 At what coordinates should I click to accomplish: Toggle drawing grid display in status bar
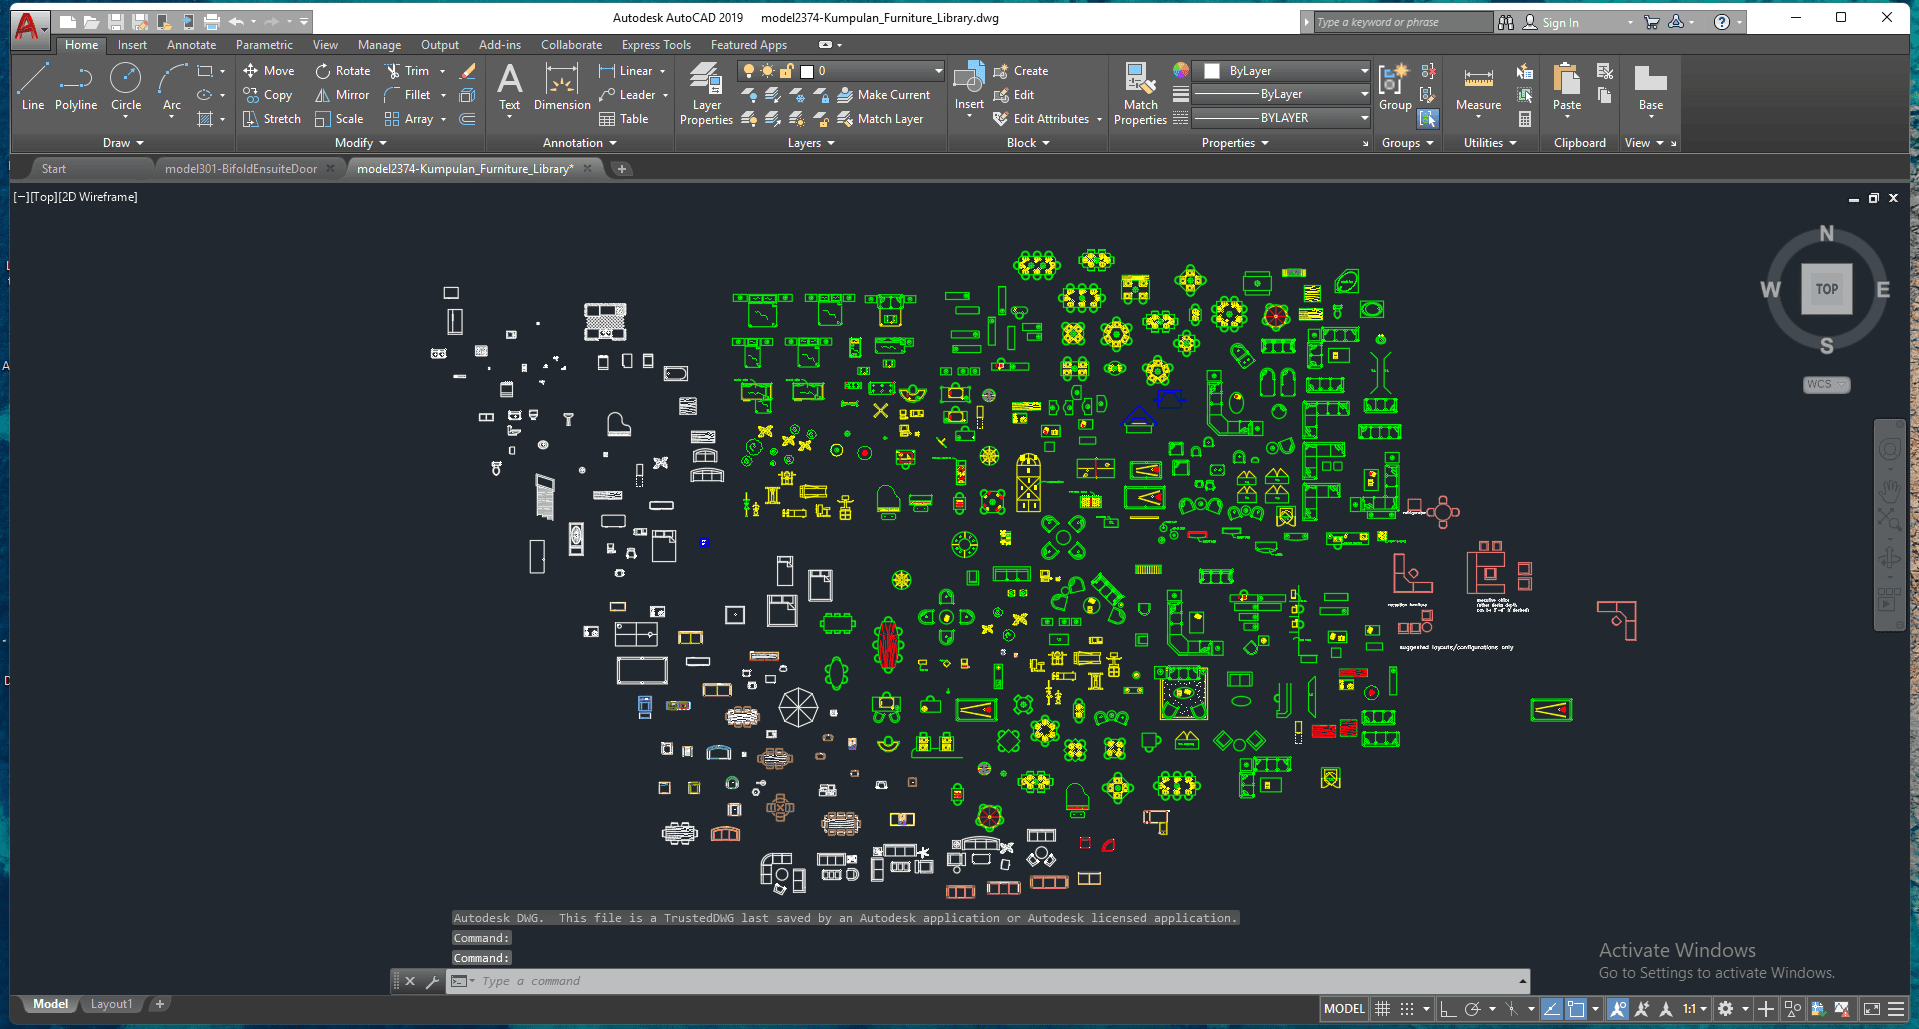1383,1009
